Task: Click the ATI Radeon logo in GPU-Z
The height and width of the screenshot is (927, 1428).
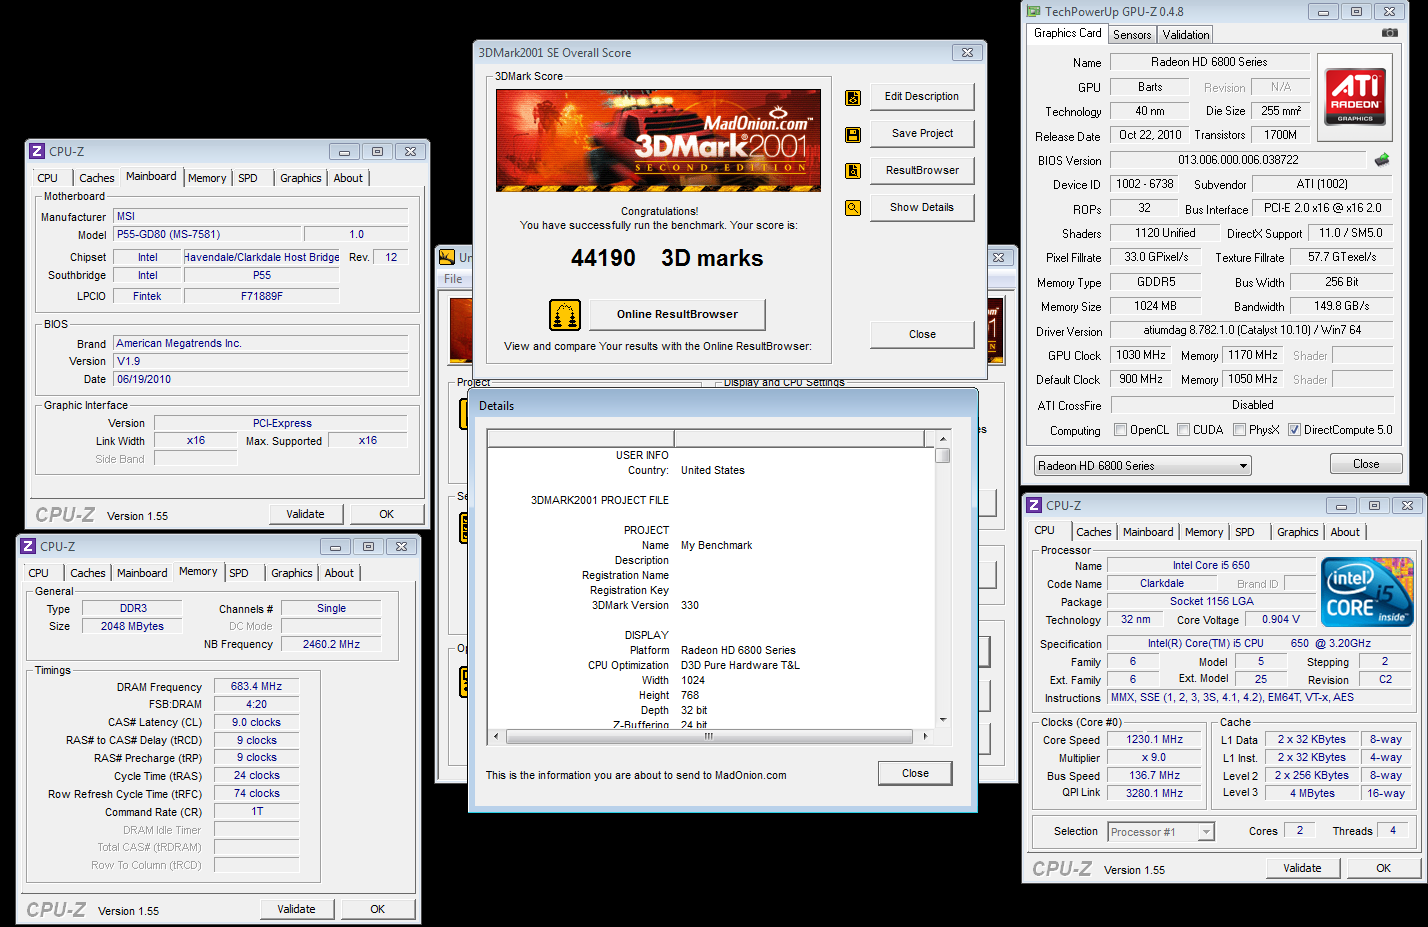Action: pos(1355,97)
